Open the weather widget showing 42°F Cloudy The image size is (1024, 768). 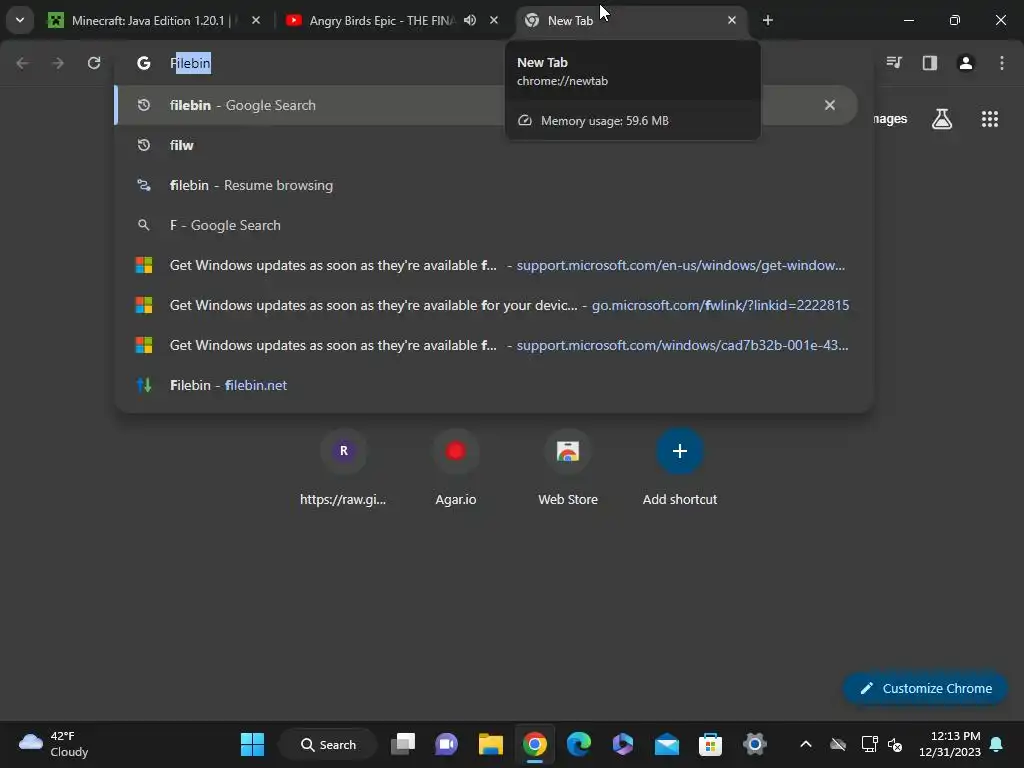point(54,744)
